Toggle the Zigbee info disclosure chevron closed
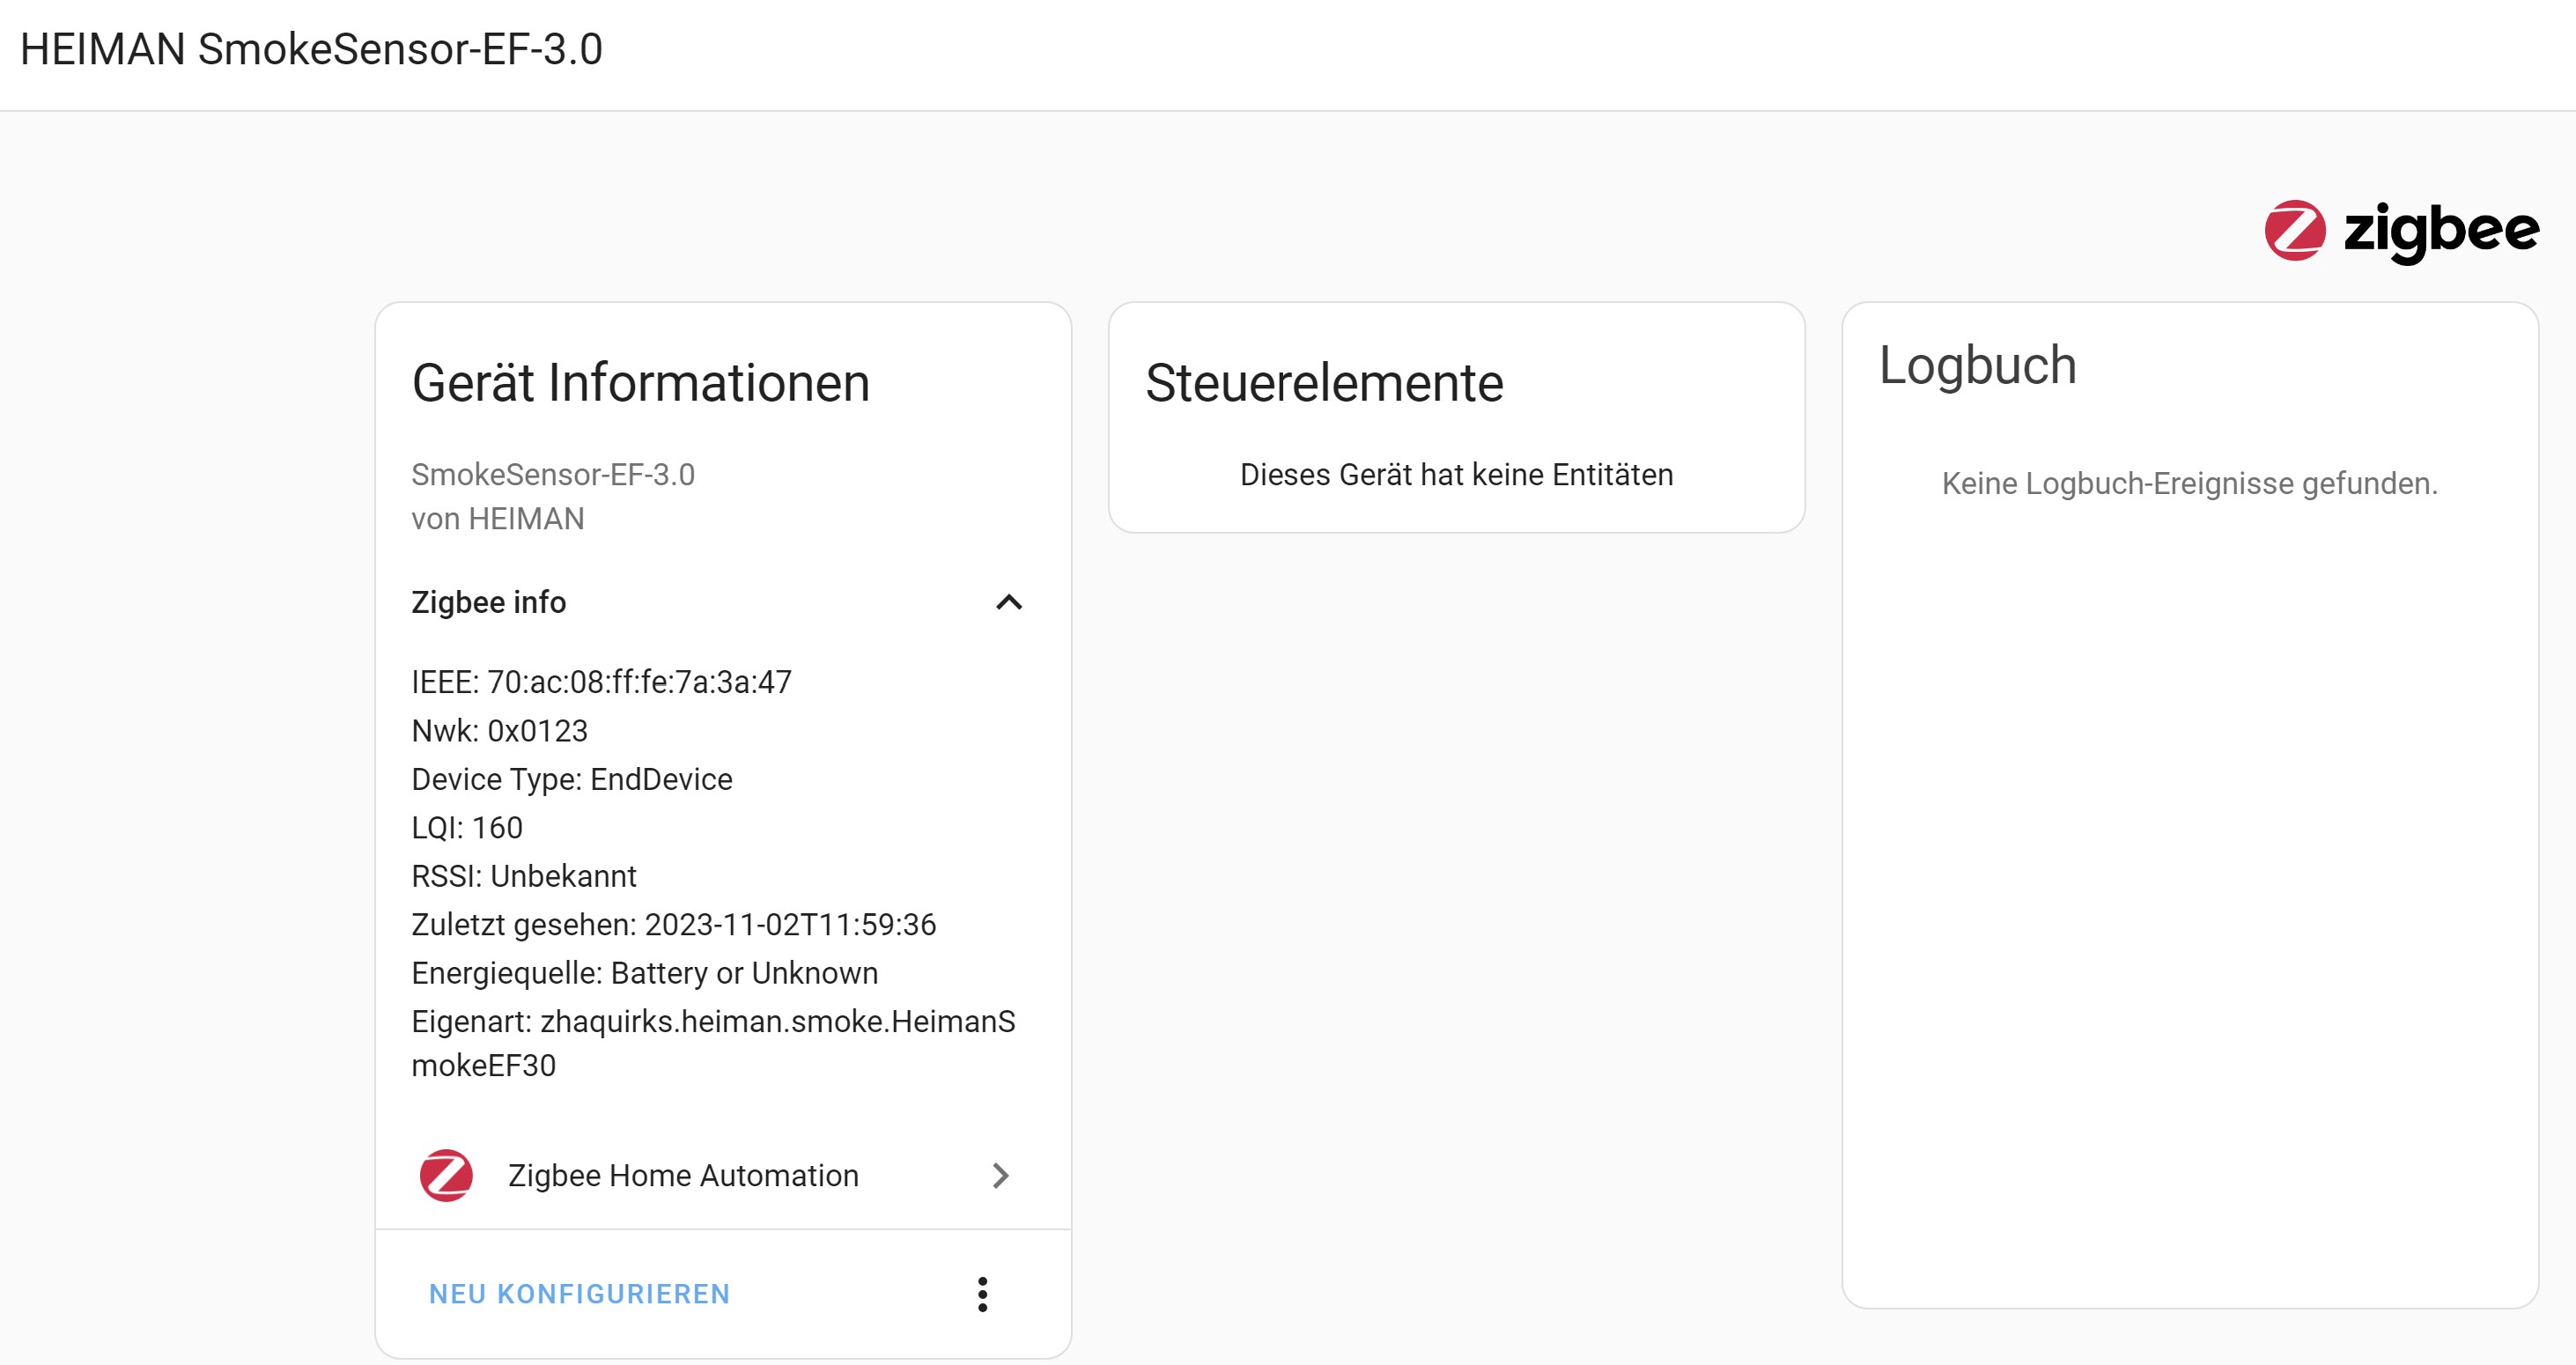 point(1010,603)
